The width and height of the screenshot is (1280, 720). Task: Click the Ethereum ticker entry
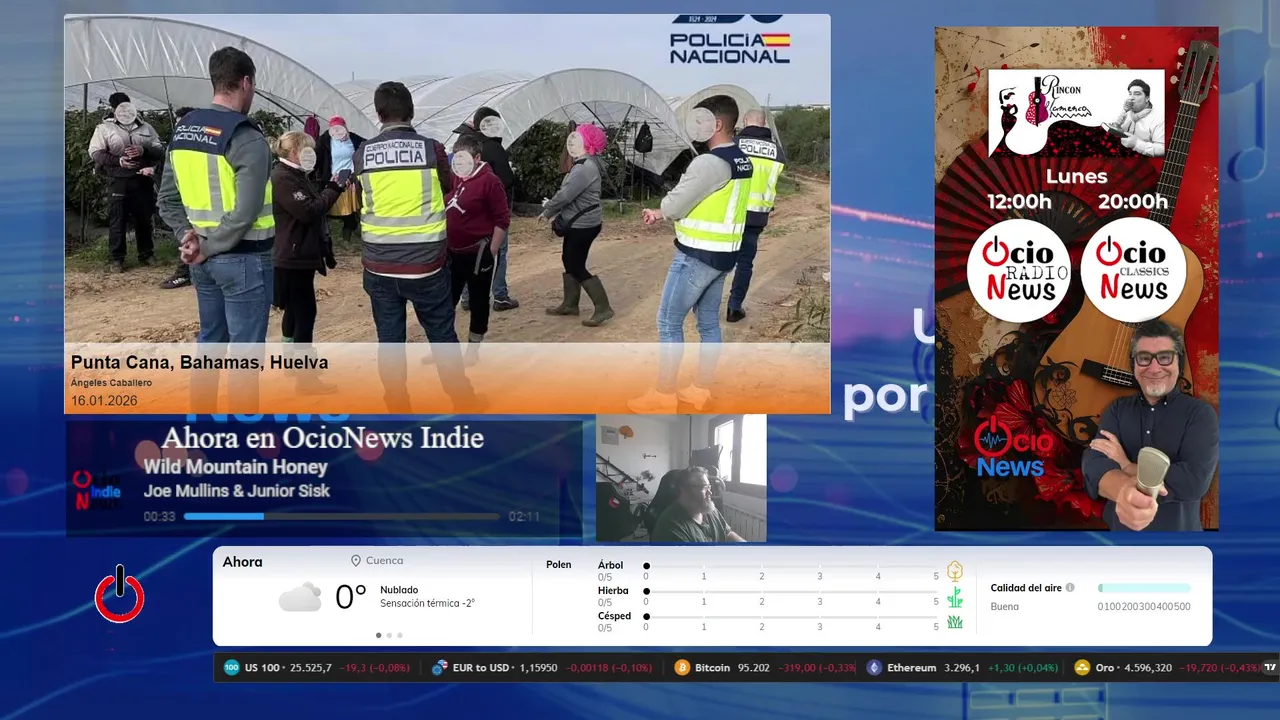963,667
